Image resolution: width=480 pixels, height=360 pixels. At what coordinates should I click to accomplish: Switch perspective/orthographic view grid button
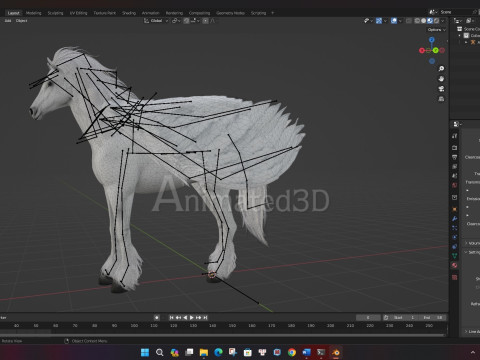[441, 99]
